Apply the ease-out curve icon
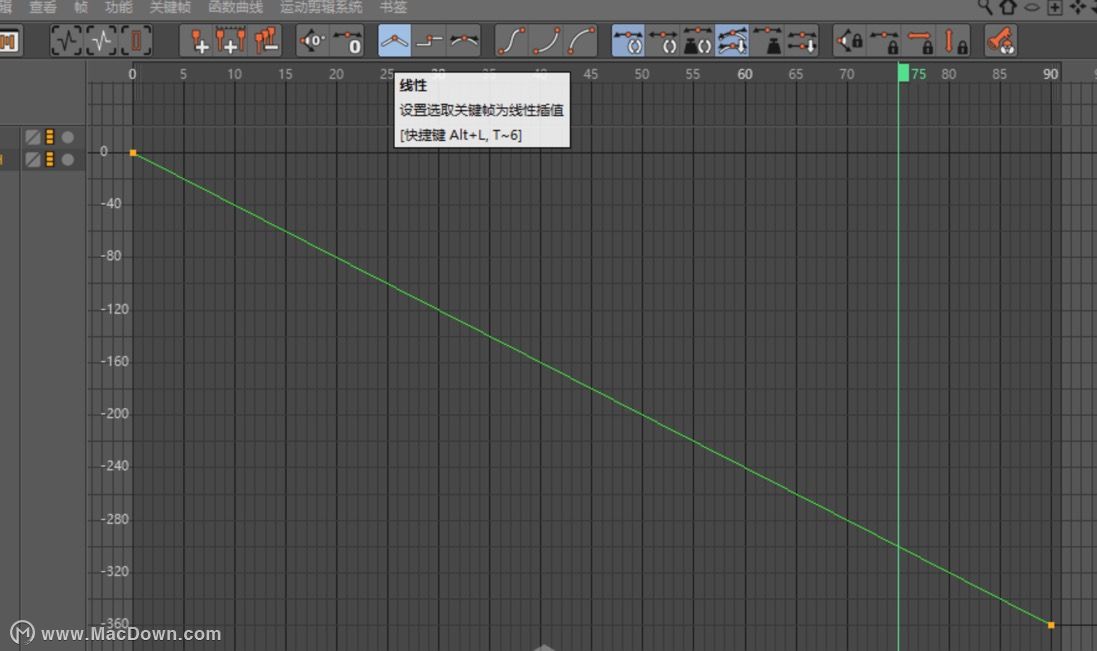Viewport: 1097px width, 651px height. pos(581,41)
